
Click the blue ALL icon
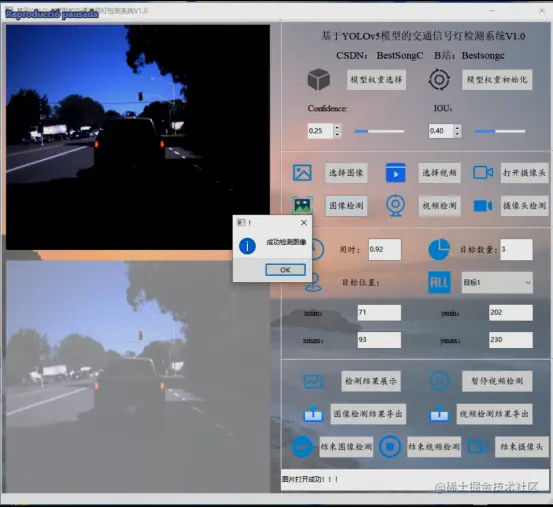pos(439,282)
